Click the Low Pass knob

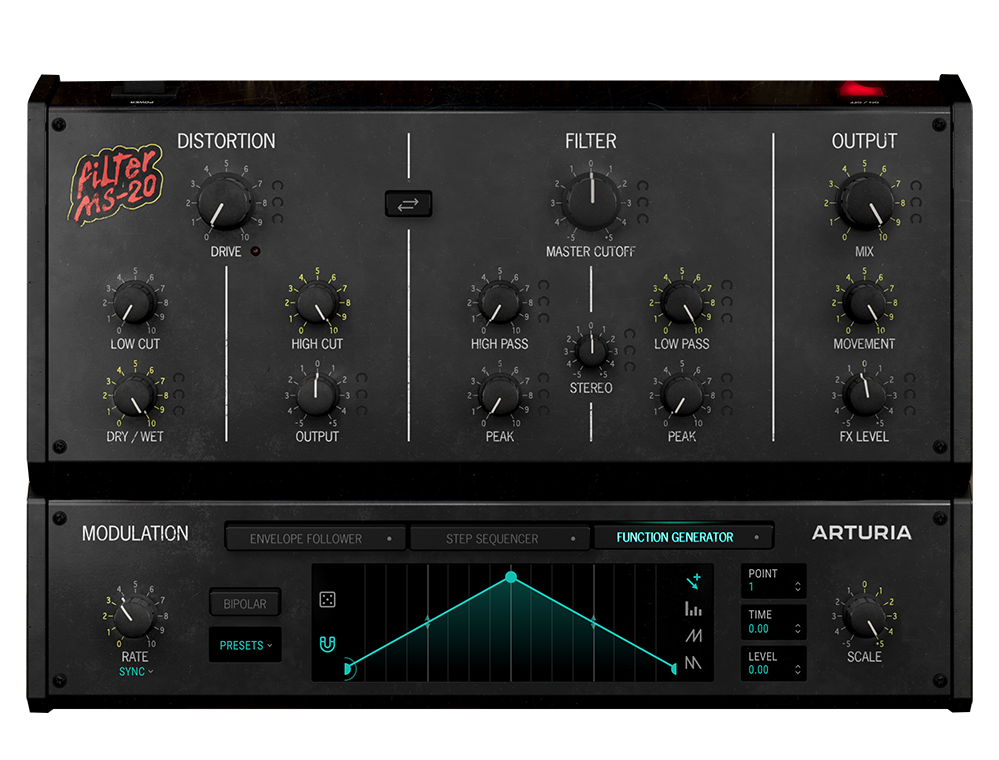pyautogui.click(x=682, y=303)
